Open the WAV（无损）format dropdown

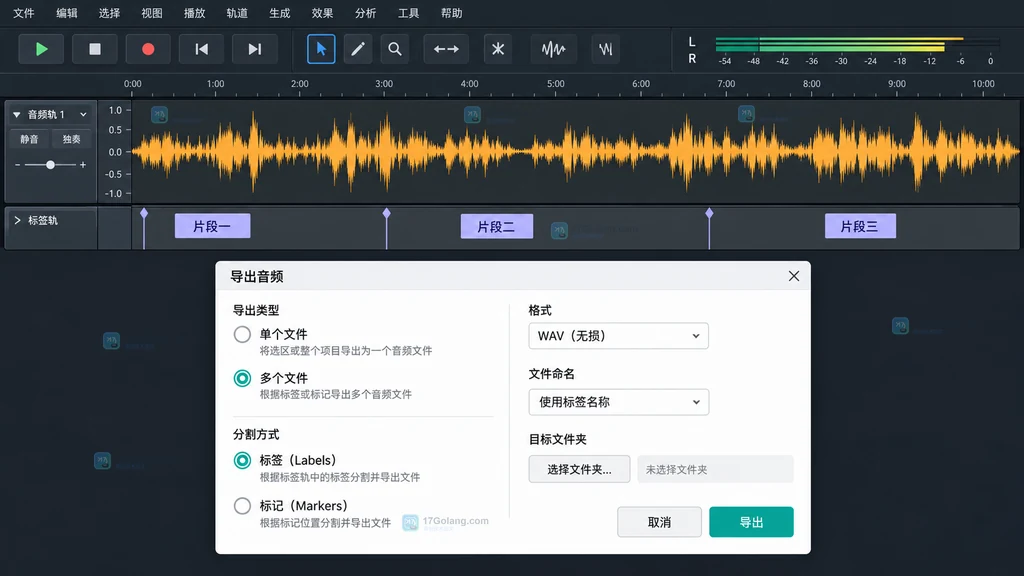618,336
